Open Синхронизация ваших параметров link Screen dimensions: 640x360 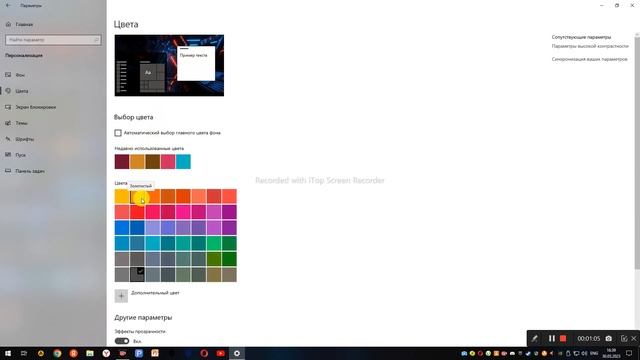589,59
